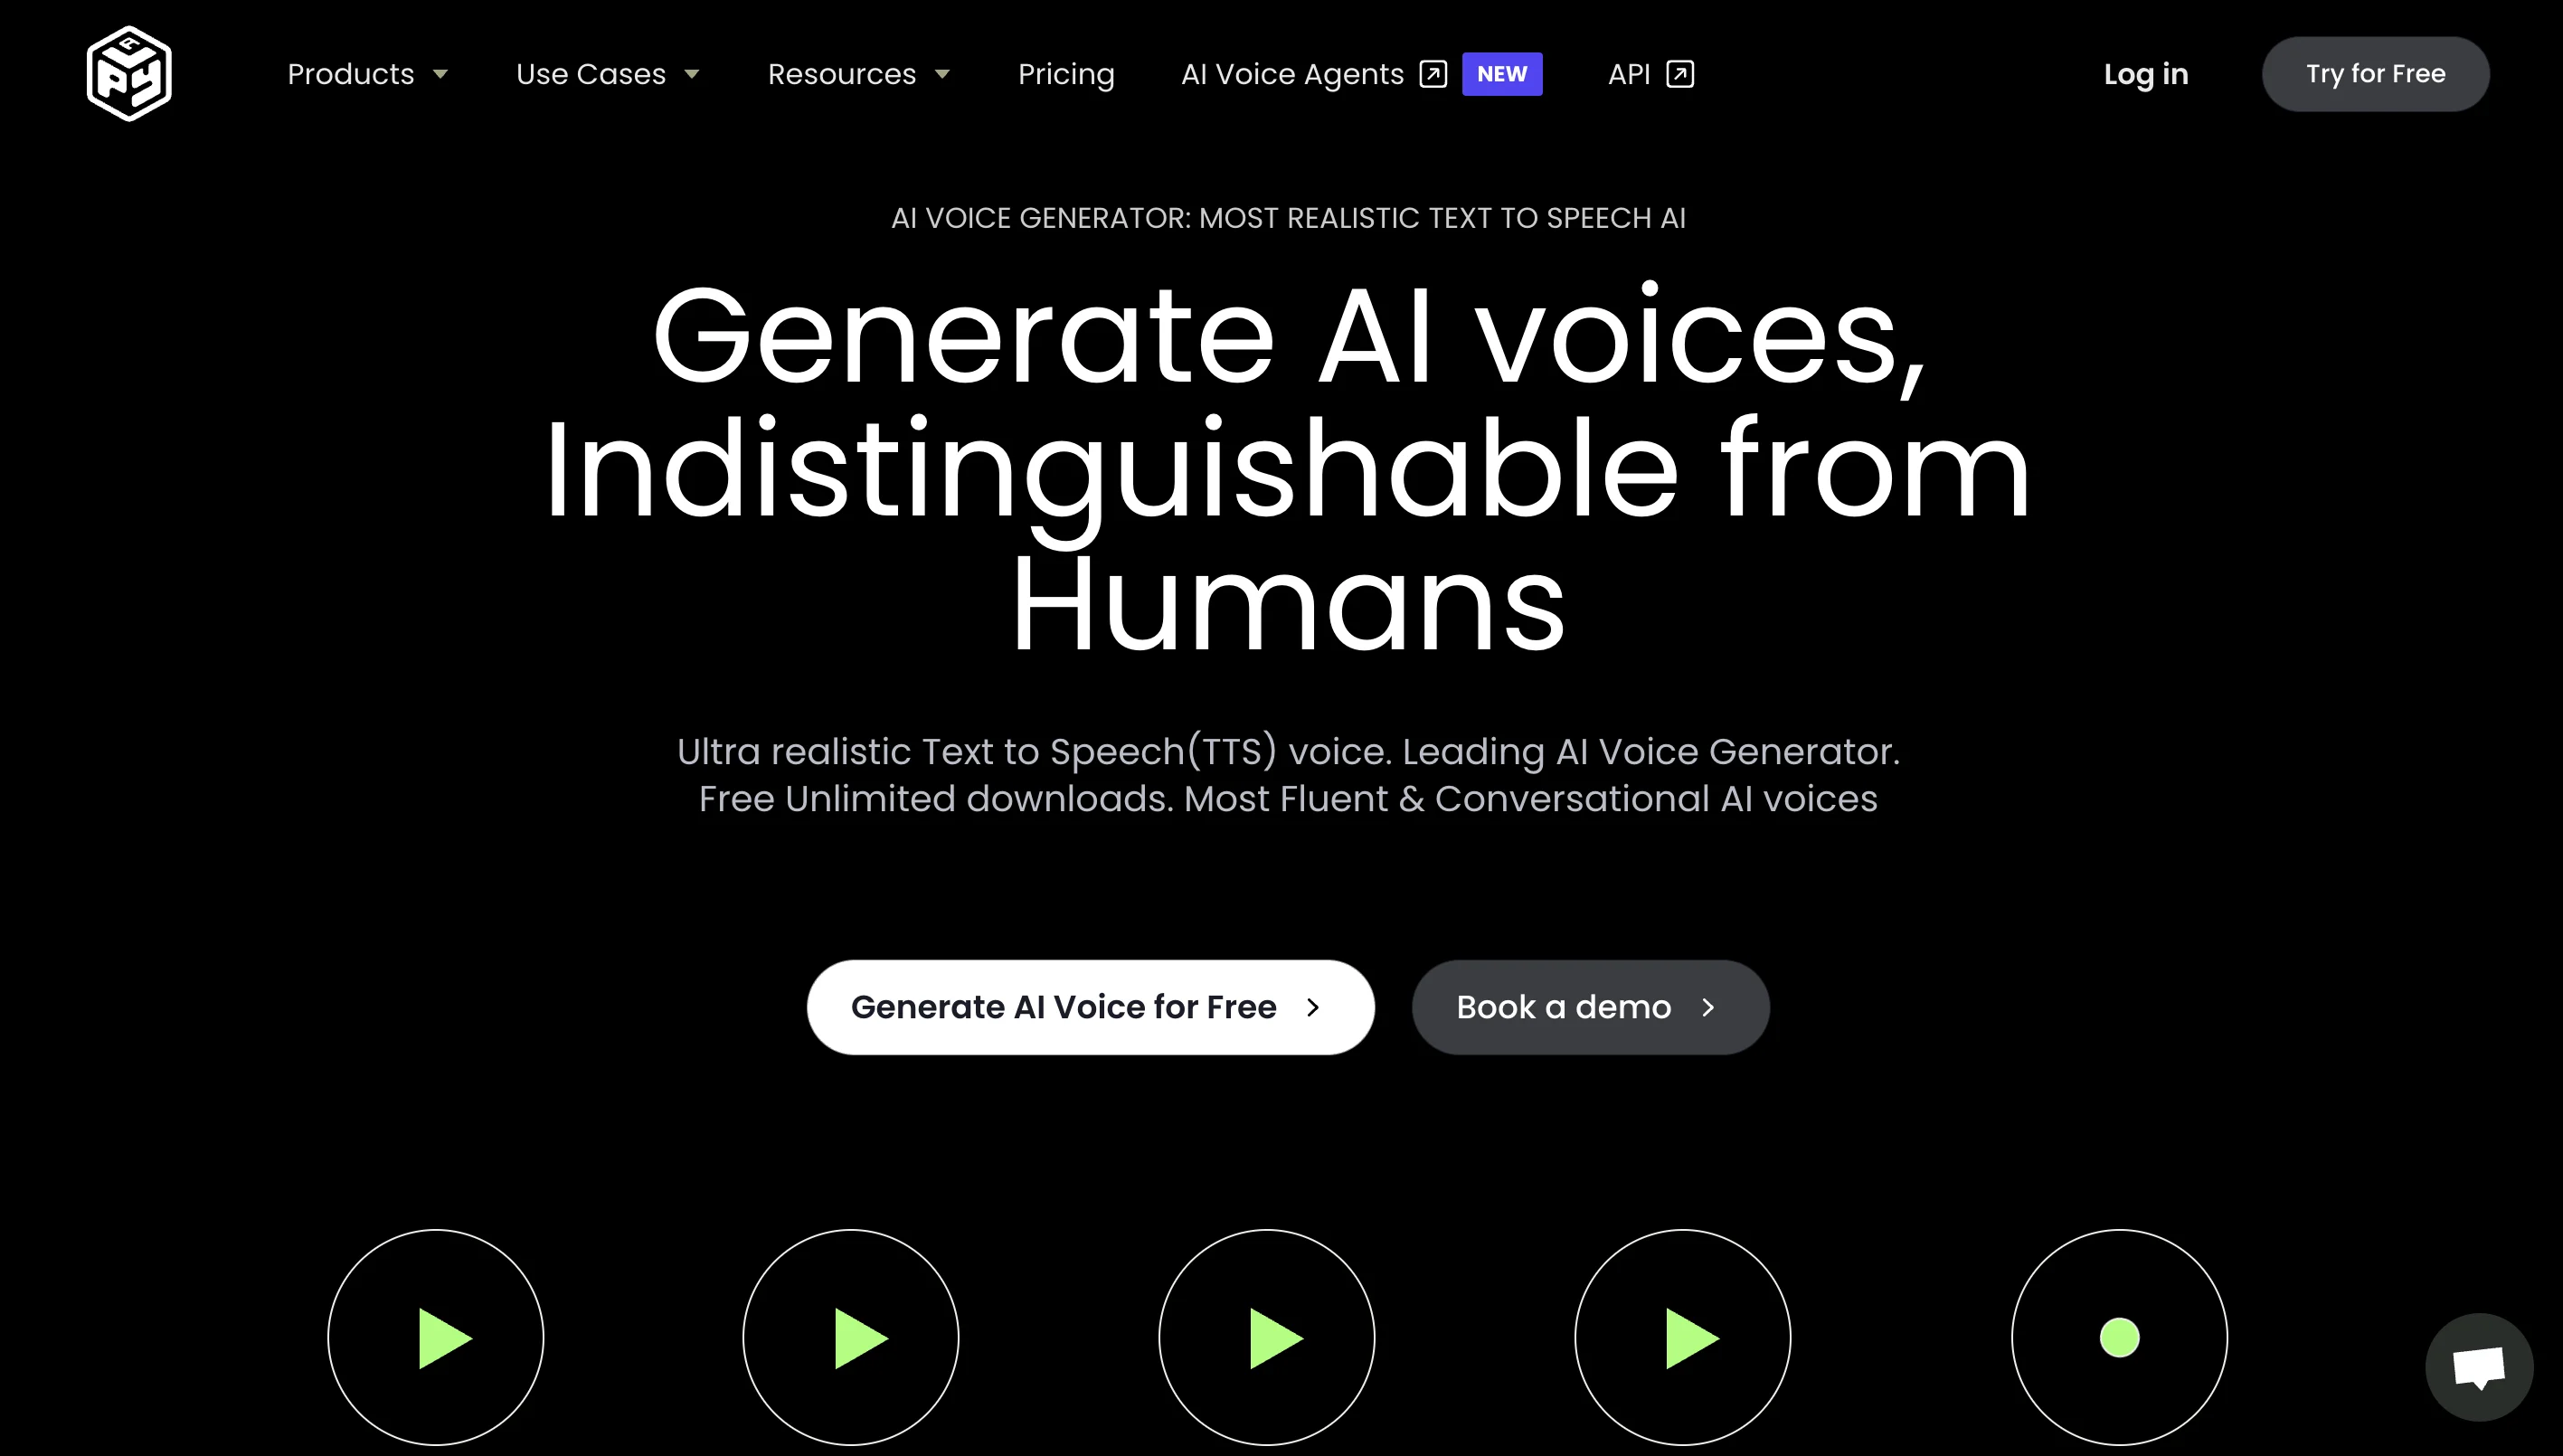Click Generate AI Voice for Free button

(1090, 1007)
